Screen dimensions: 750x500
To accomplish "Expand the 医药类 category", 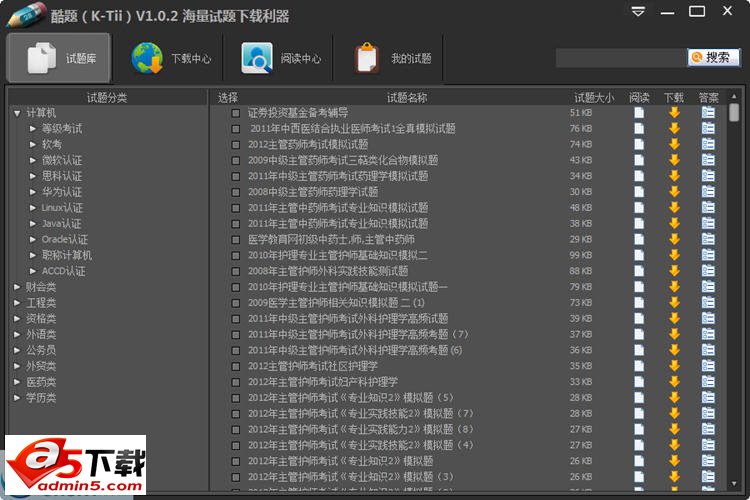I will (x=17, y=382).
